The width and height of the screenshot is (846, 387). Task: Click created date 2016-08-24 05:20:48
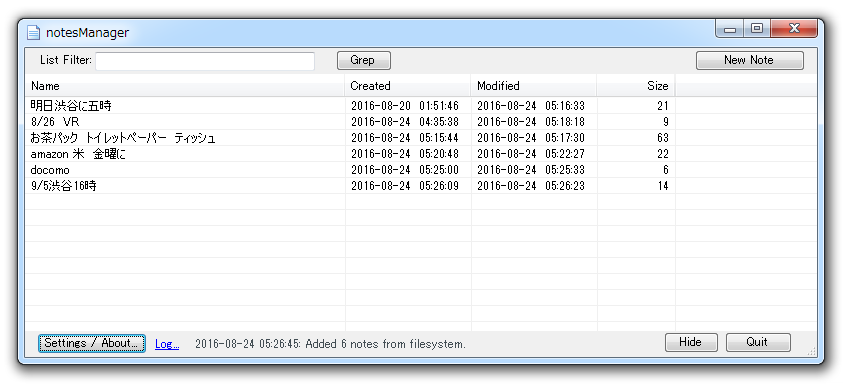point(405,154)
